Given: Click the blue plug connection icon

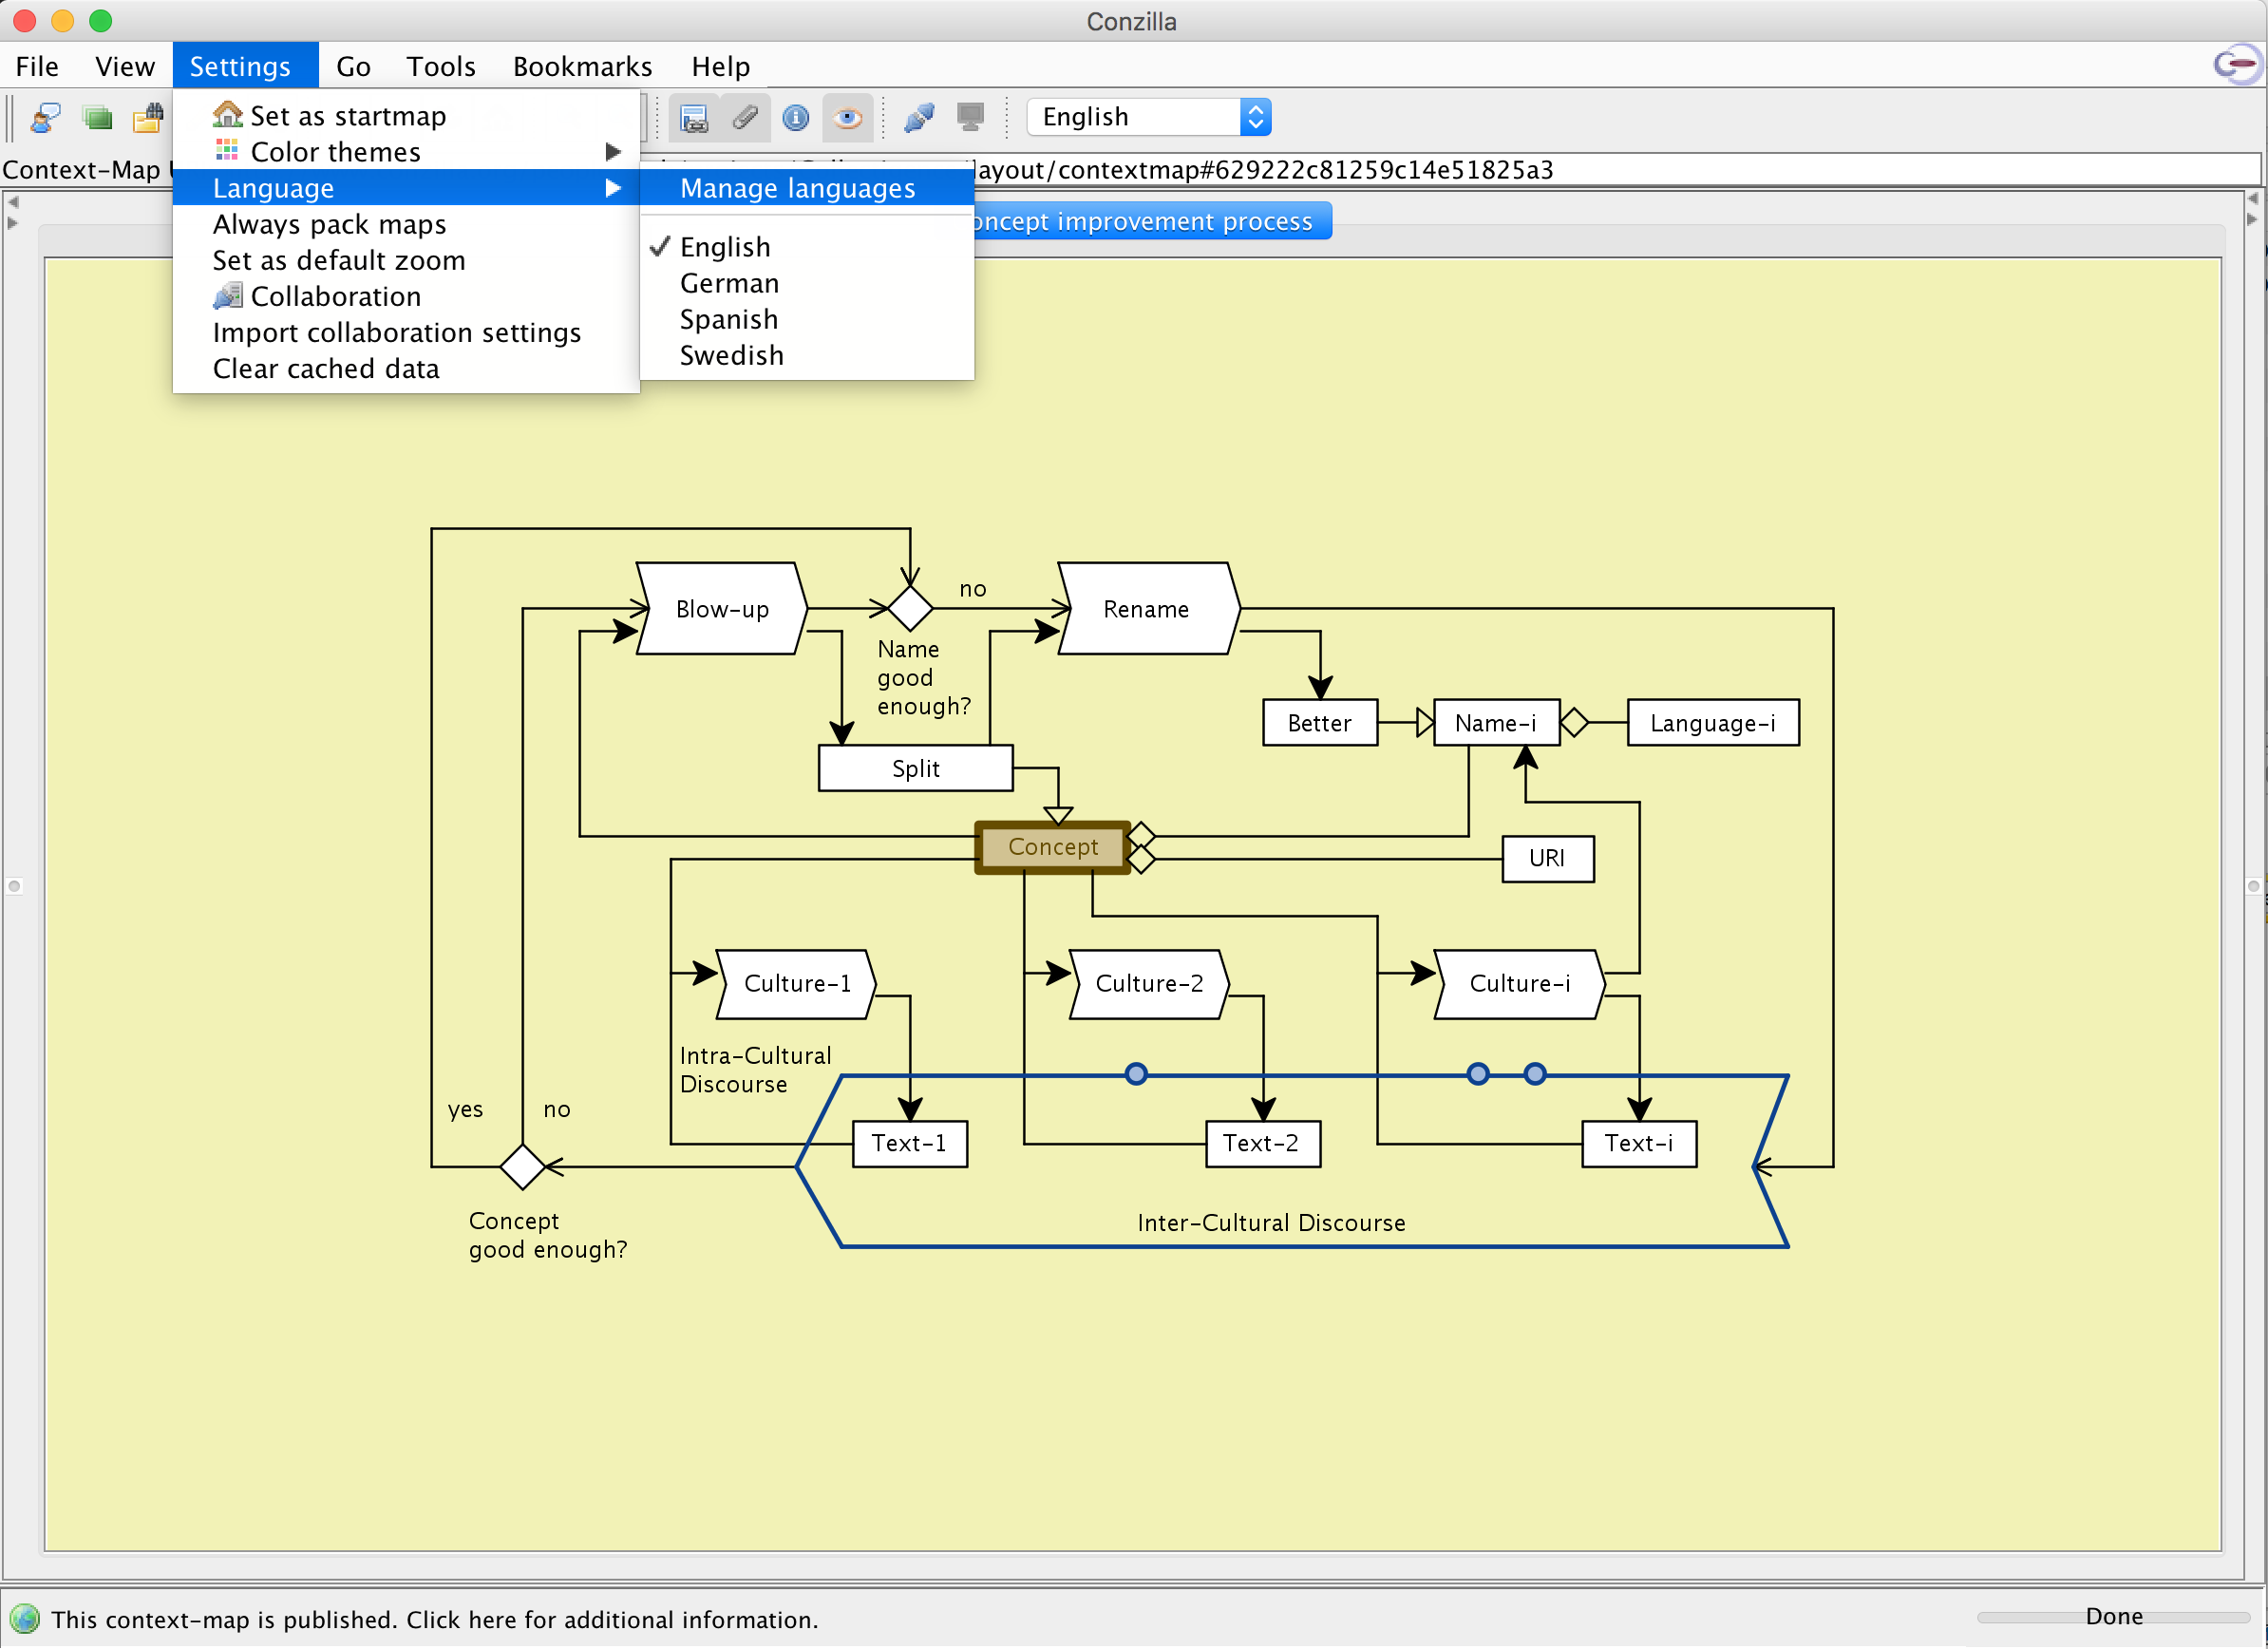Looking at the screenshot, I should pos(918,118).
